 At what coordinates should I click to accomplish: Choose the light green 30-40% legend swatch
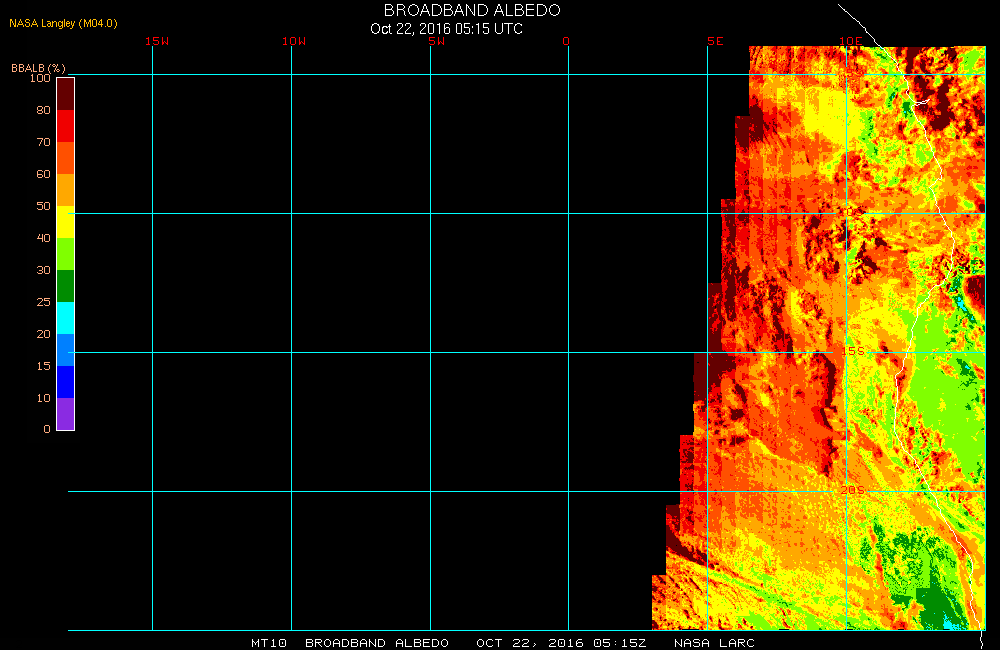(x=65, y=254)
